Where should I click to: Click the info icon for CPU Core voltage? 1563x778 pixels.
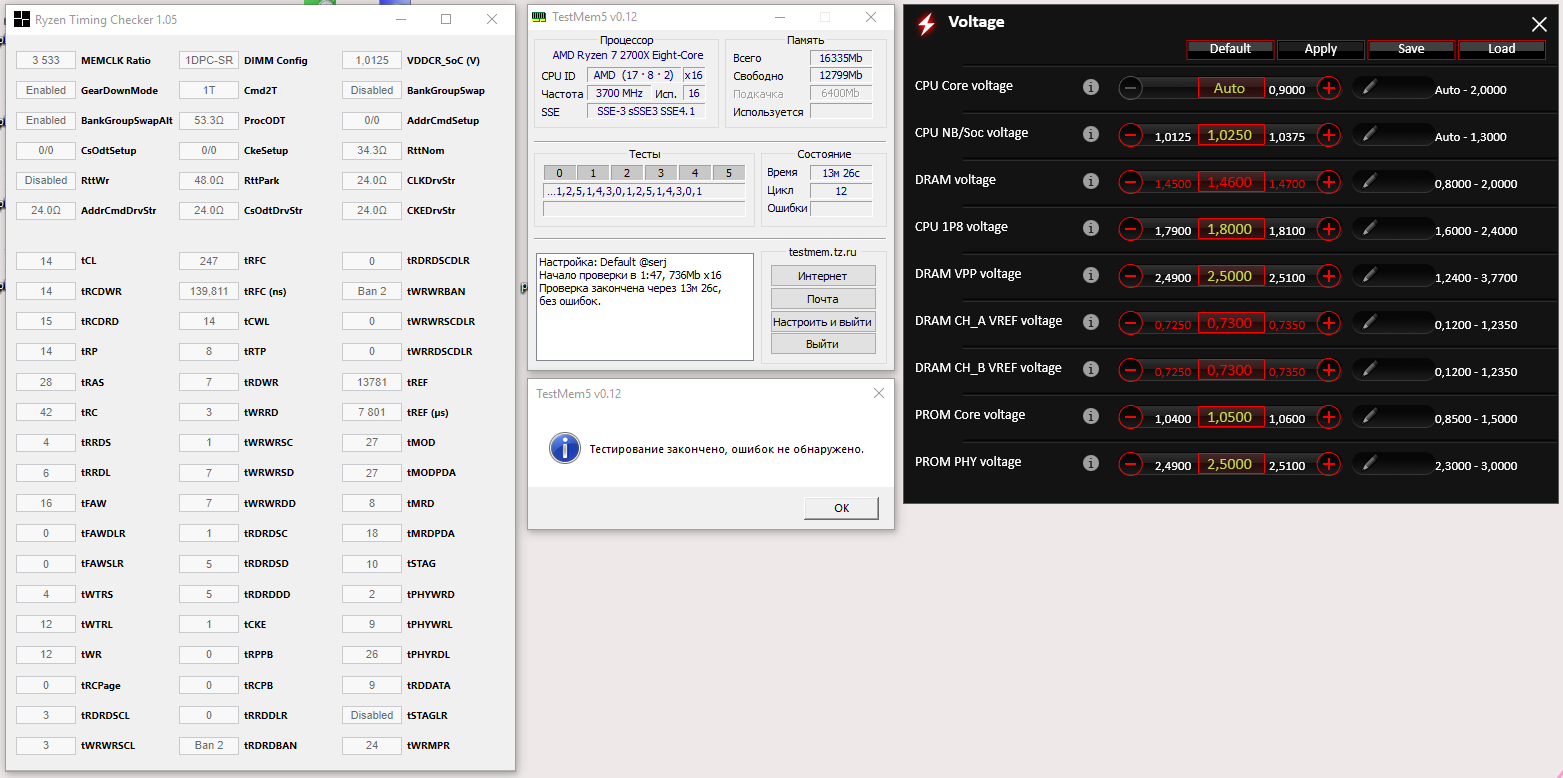1091,88
